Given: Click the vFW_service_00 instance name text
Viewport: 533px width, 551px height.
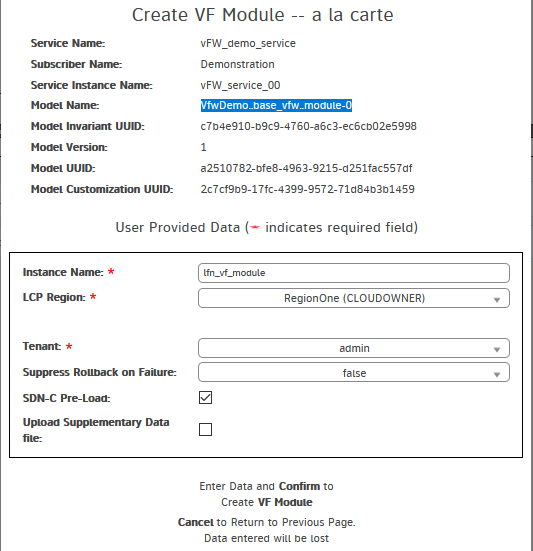Looking at the screenshot, I should pyautogui.click(x=240, y=85).
